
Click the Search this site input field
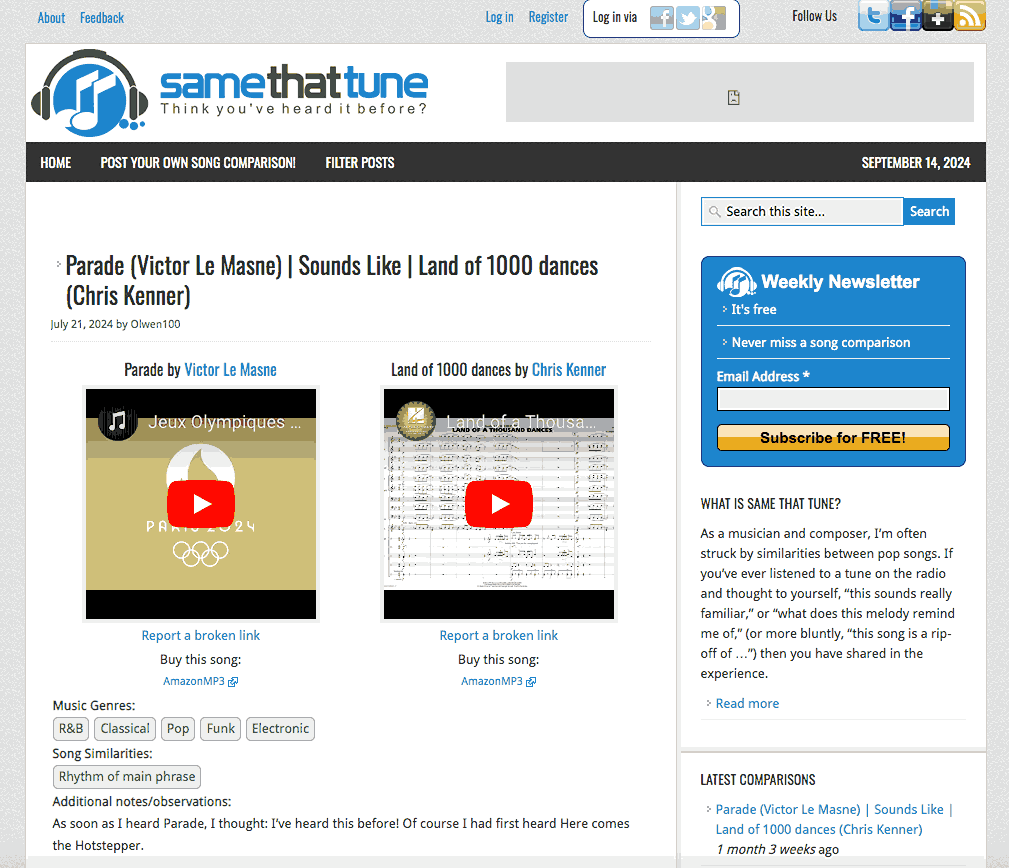tap(802, 212)
